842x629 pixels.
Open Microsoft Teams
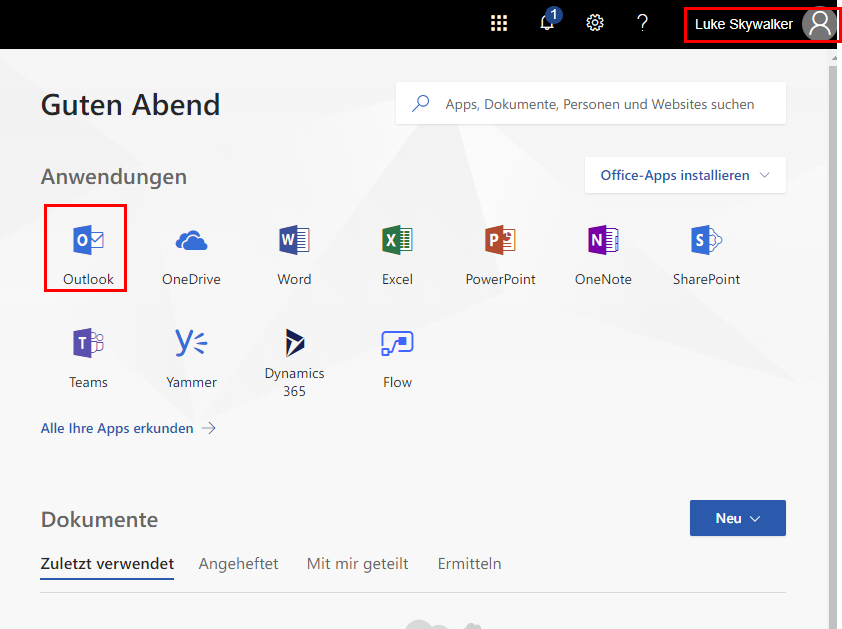tap(88, 357)
